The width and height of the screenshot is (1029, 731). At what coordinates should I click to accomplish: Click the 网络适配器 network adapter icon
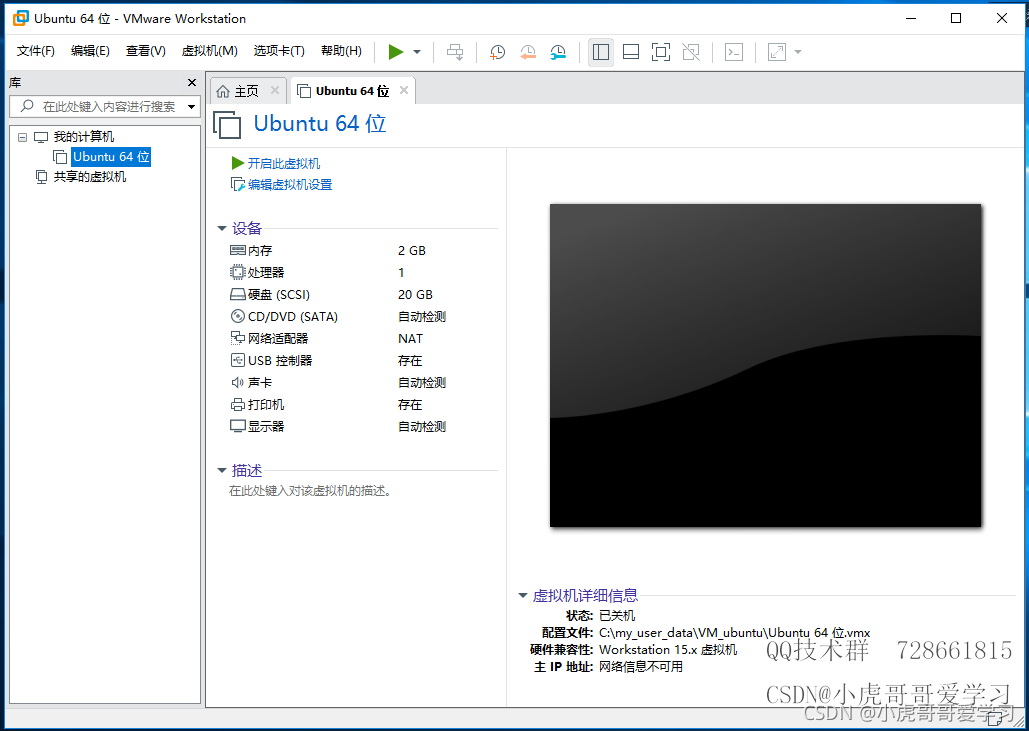[238, 339]
